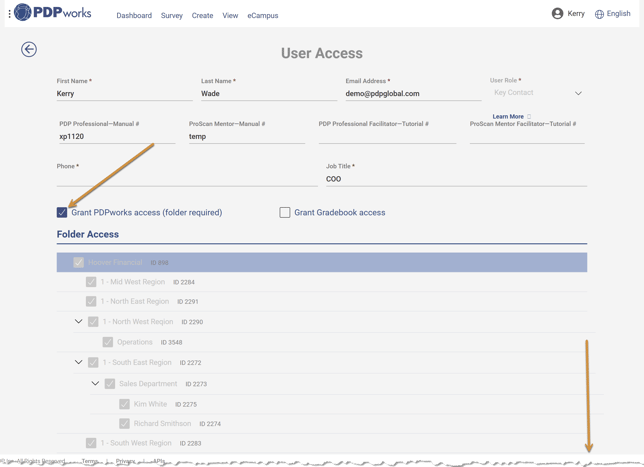The image size is (644, 467).
Task: Toggle South East Region checkbox
Action: coord(93,362)
